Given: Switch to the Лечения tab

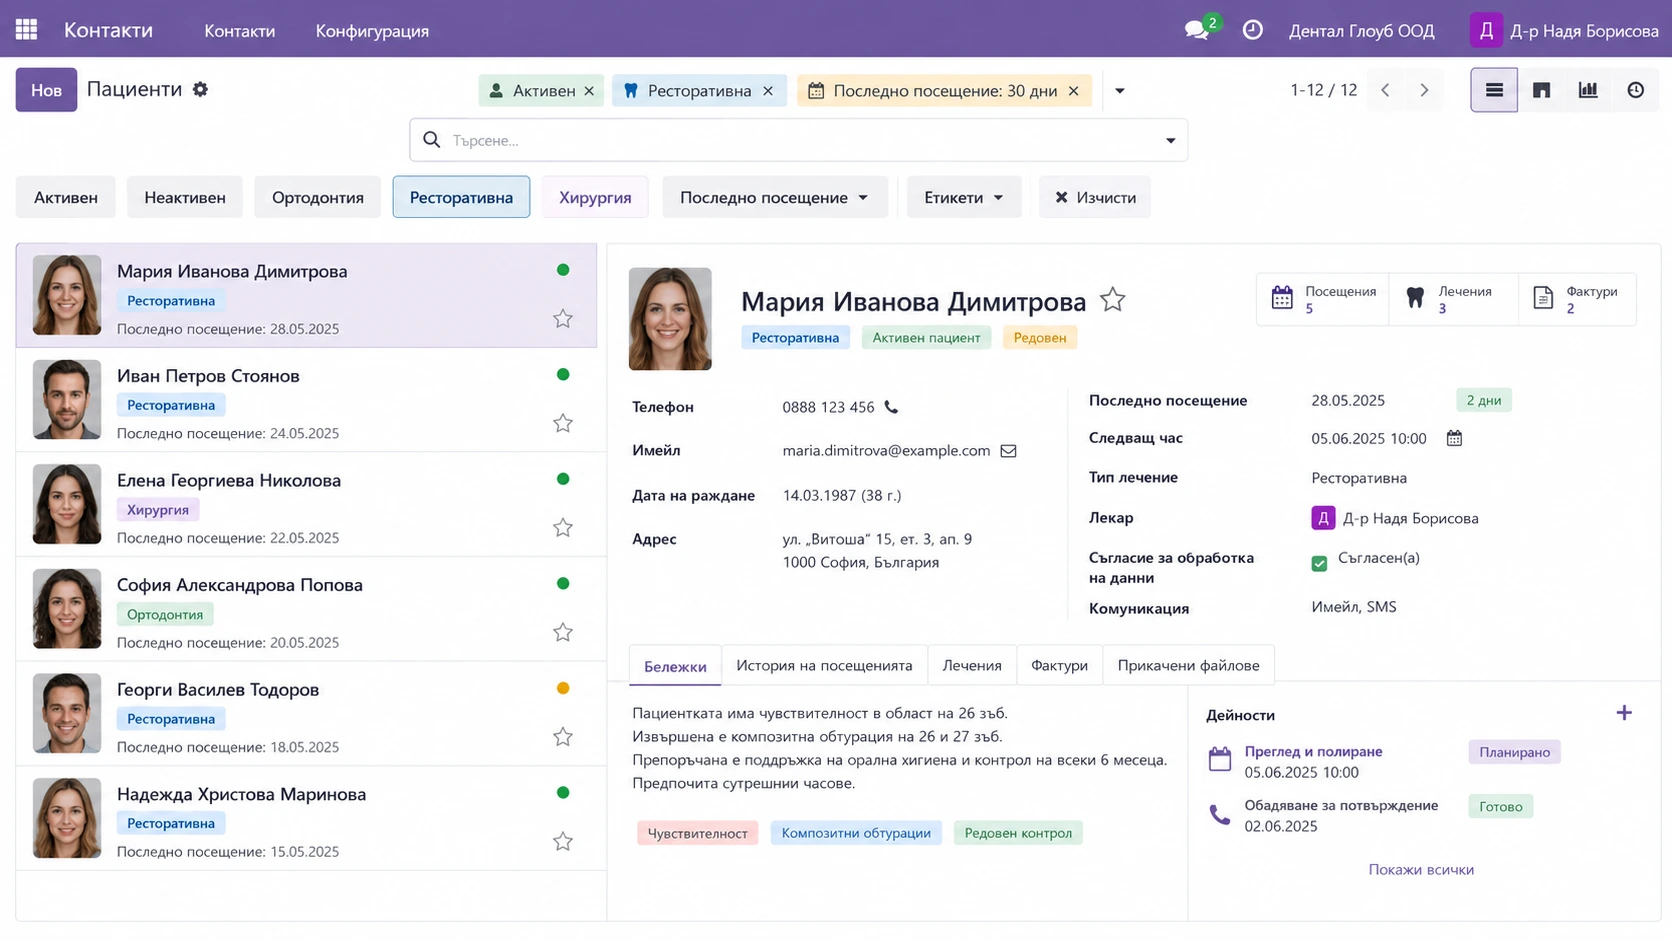Looking at the screenshot, I should coord(972,665).
